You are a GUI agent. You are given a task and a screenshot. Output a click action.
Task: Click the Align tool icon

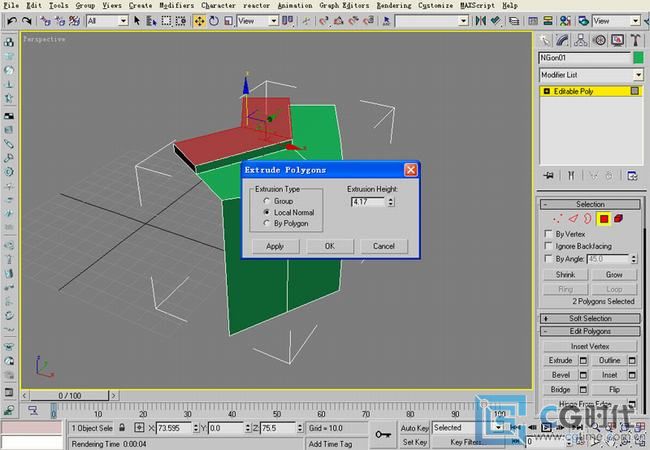[x=495, y=21]
